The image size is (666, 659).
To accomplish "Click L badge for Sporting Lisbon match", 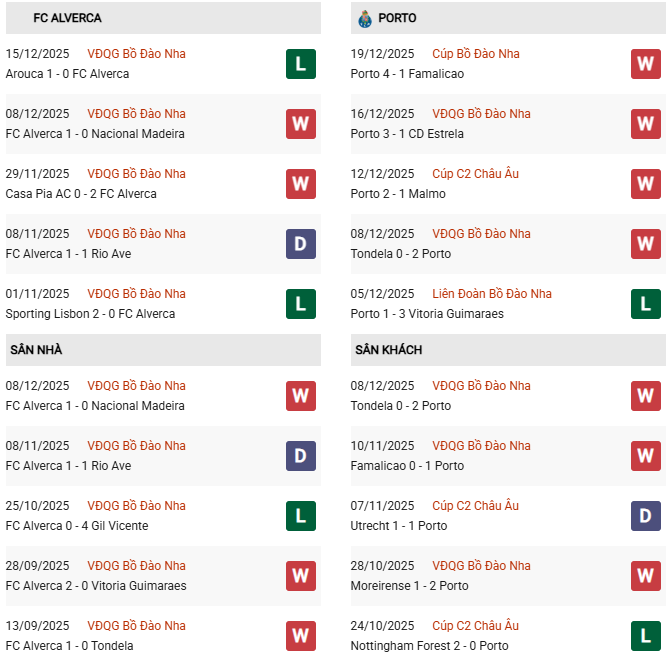I will point(300,304).
